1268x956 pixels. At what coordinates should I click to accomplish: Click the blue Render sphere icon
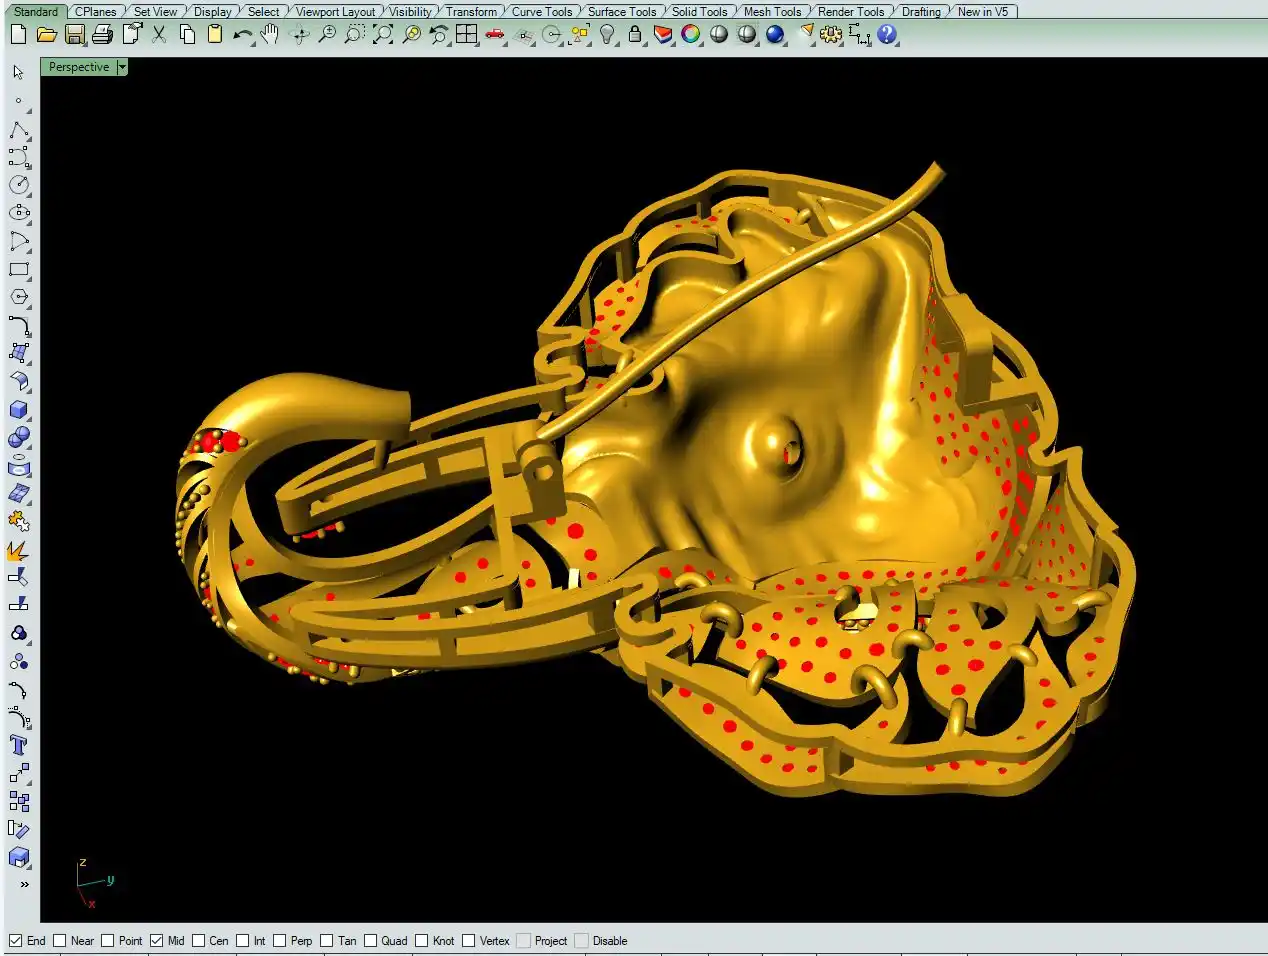click(775, 35)
